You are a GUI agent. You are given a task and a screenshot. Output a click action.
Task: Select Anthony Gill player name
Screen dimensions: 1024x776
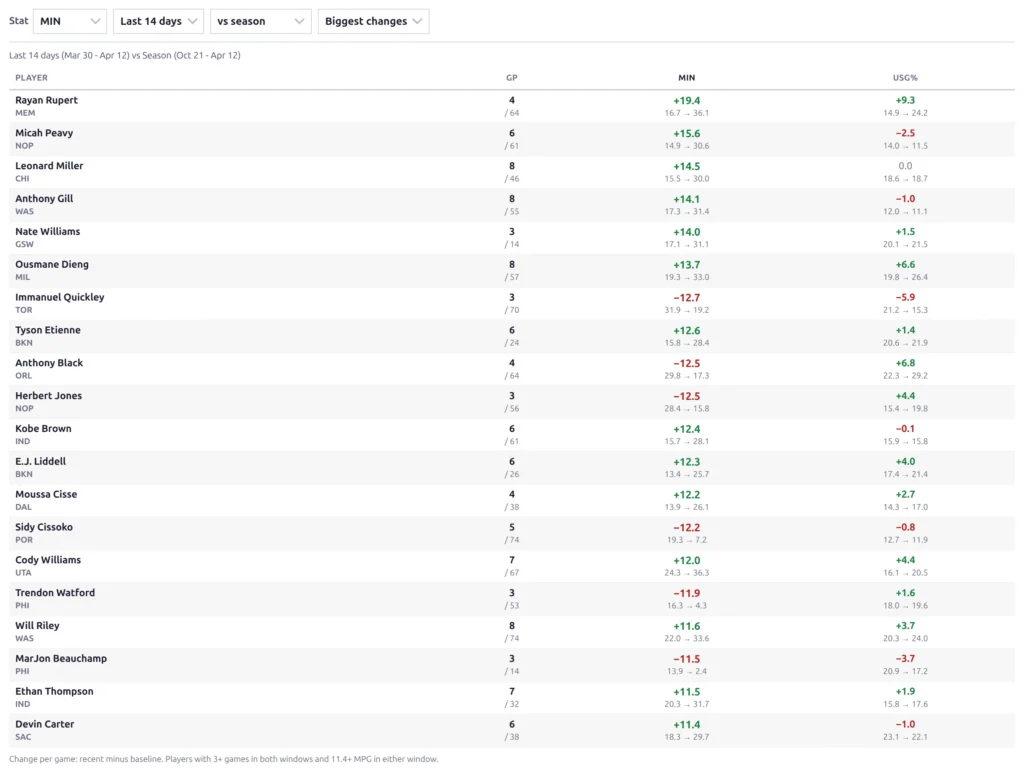[x=44, y=199]
